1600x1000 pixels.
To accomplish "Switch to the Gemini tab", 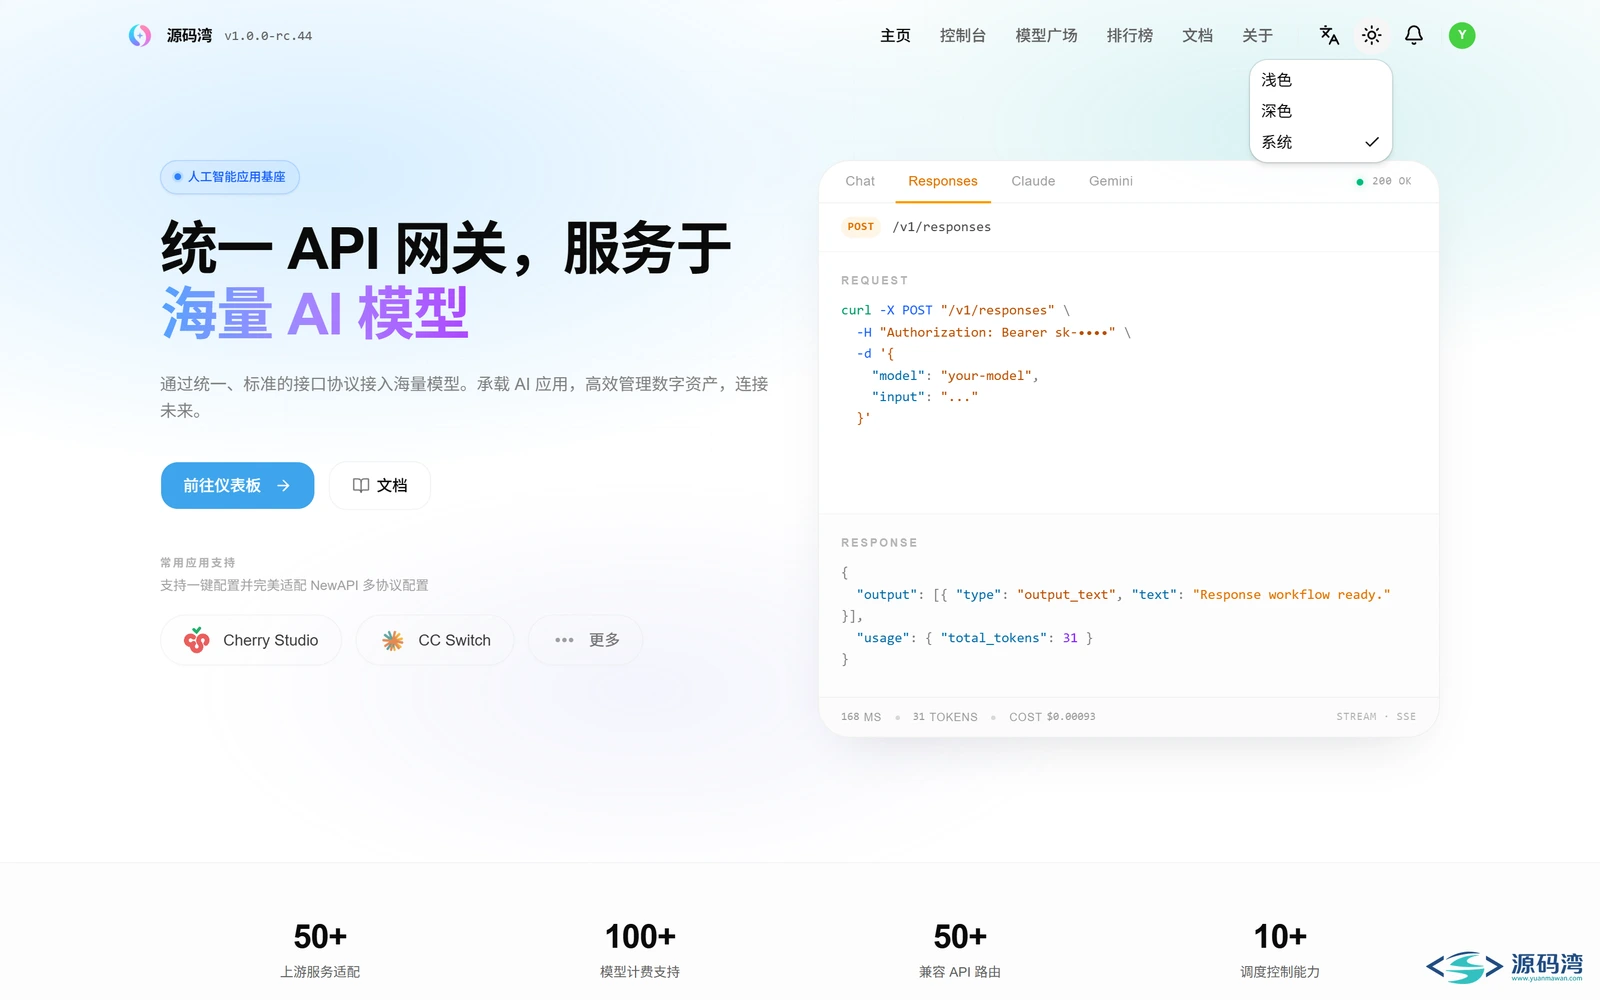I will pos(1111,181).
